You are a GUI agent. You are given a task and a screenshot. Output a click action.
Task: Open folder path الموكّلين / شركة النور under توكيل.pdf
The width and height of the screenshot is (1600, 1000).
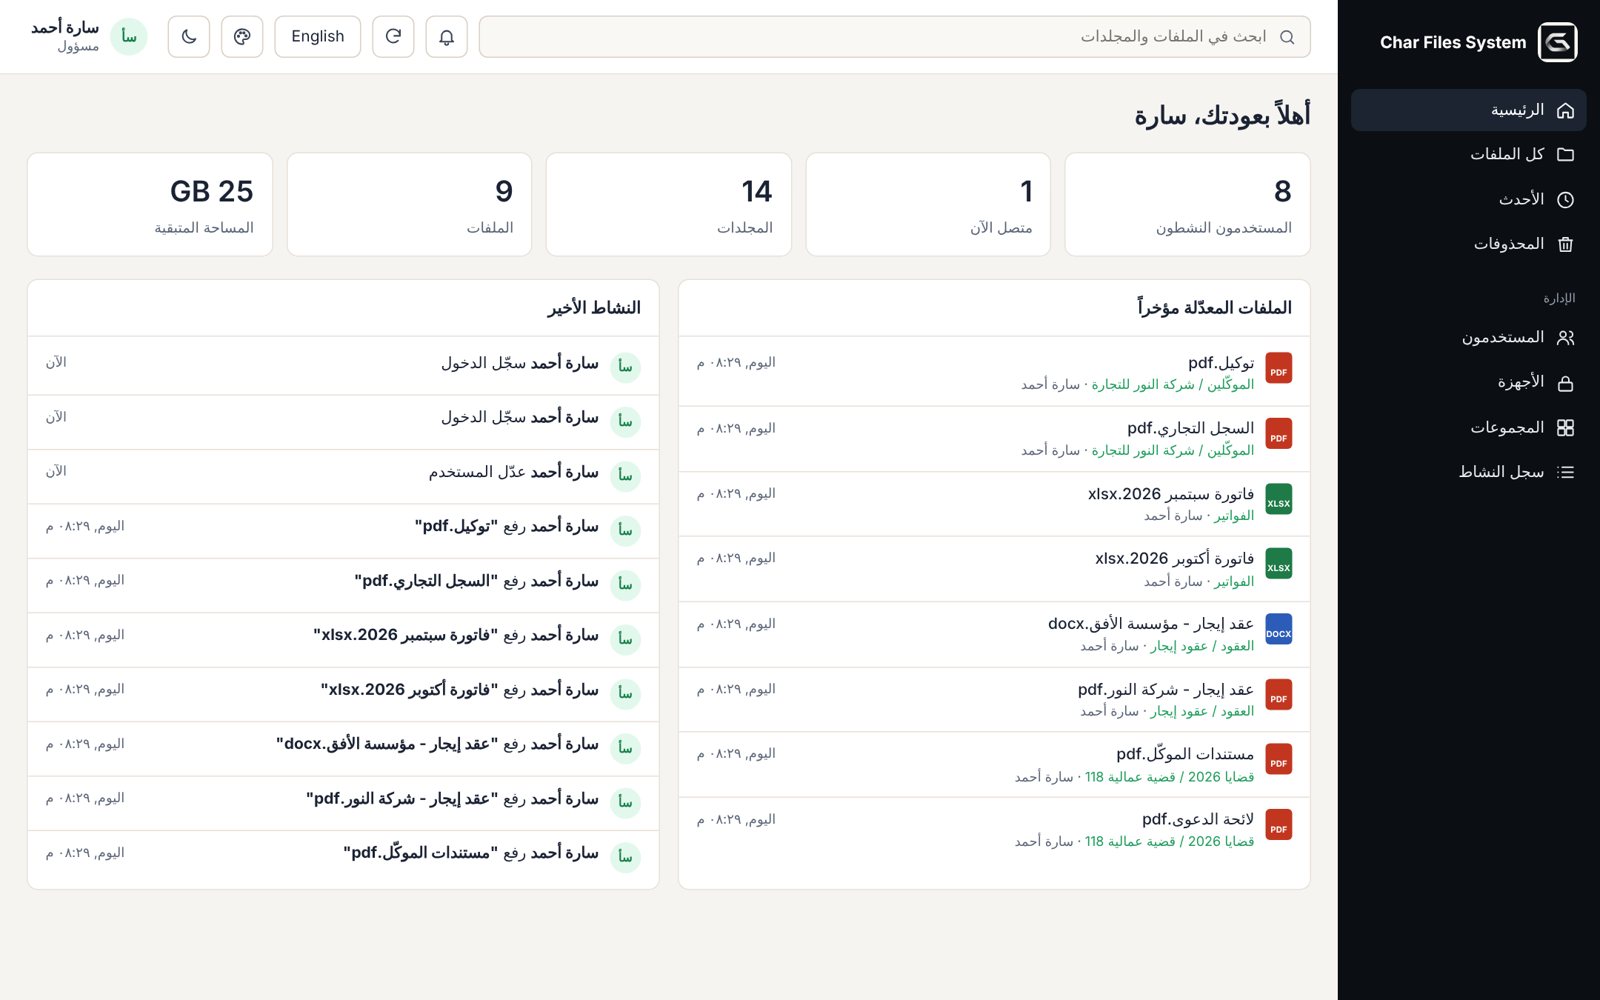[x=1172, y=385]
